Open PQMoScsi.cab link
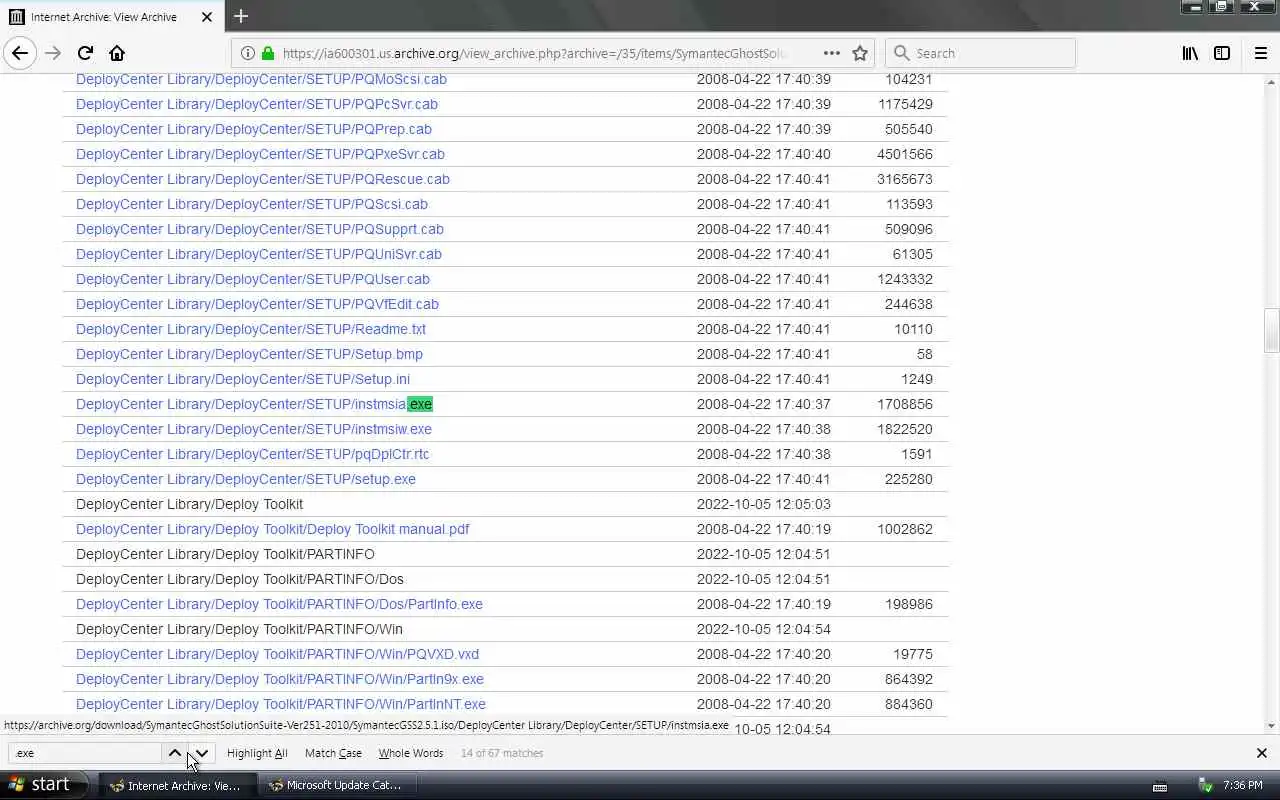This screenshot has width=1280, height=800. click(261, 79)
